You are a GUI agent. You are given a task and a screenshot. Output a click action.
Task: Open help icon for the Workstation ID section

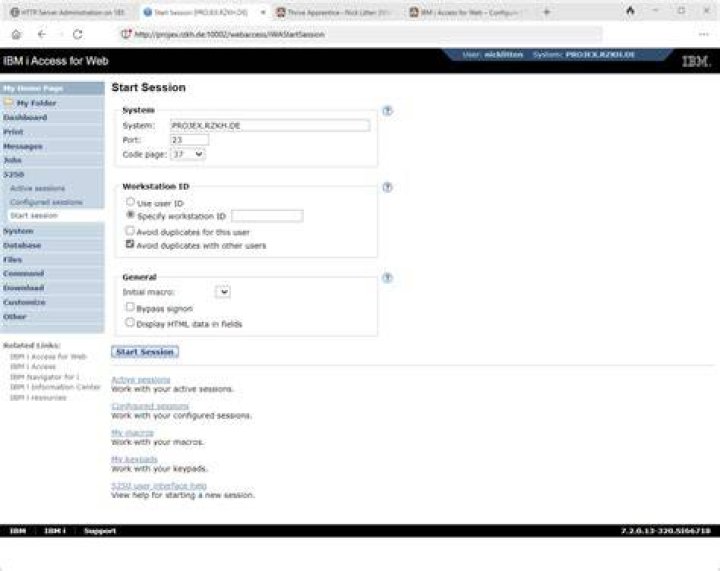click(x=388, y=187)
